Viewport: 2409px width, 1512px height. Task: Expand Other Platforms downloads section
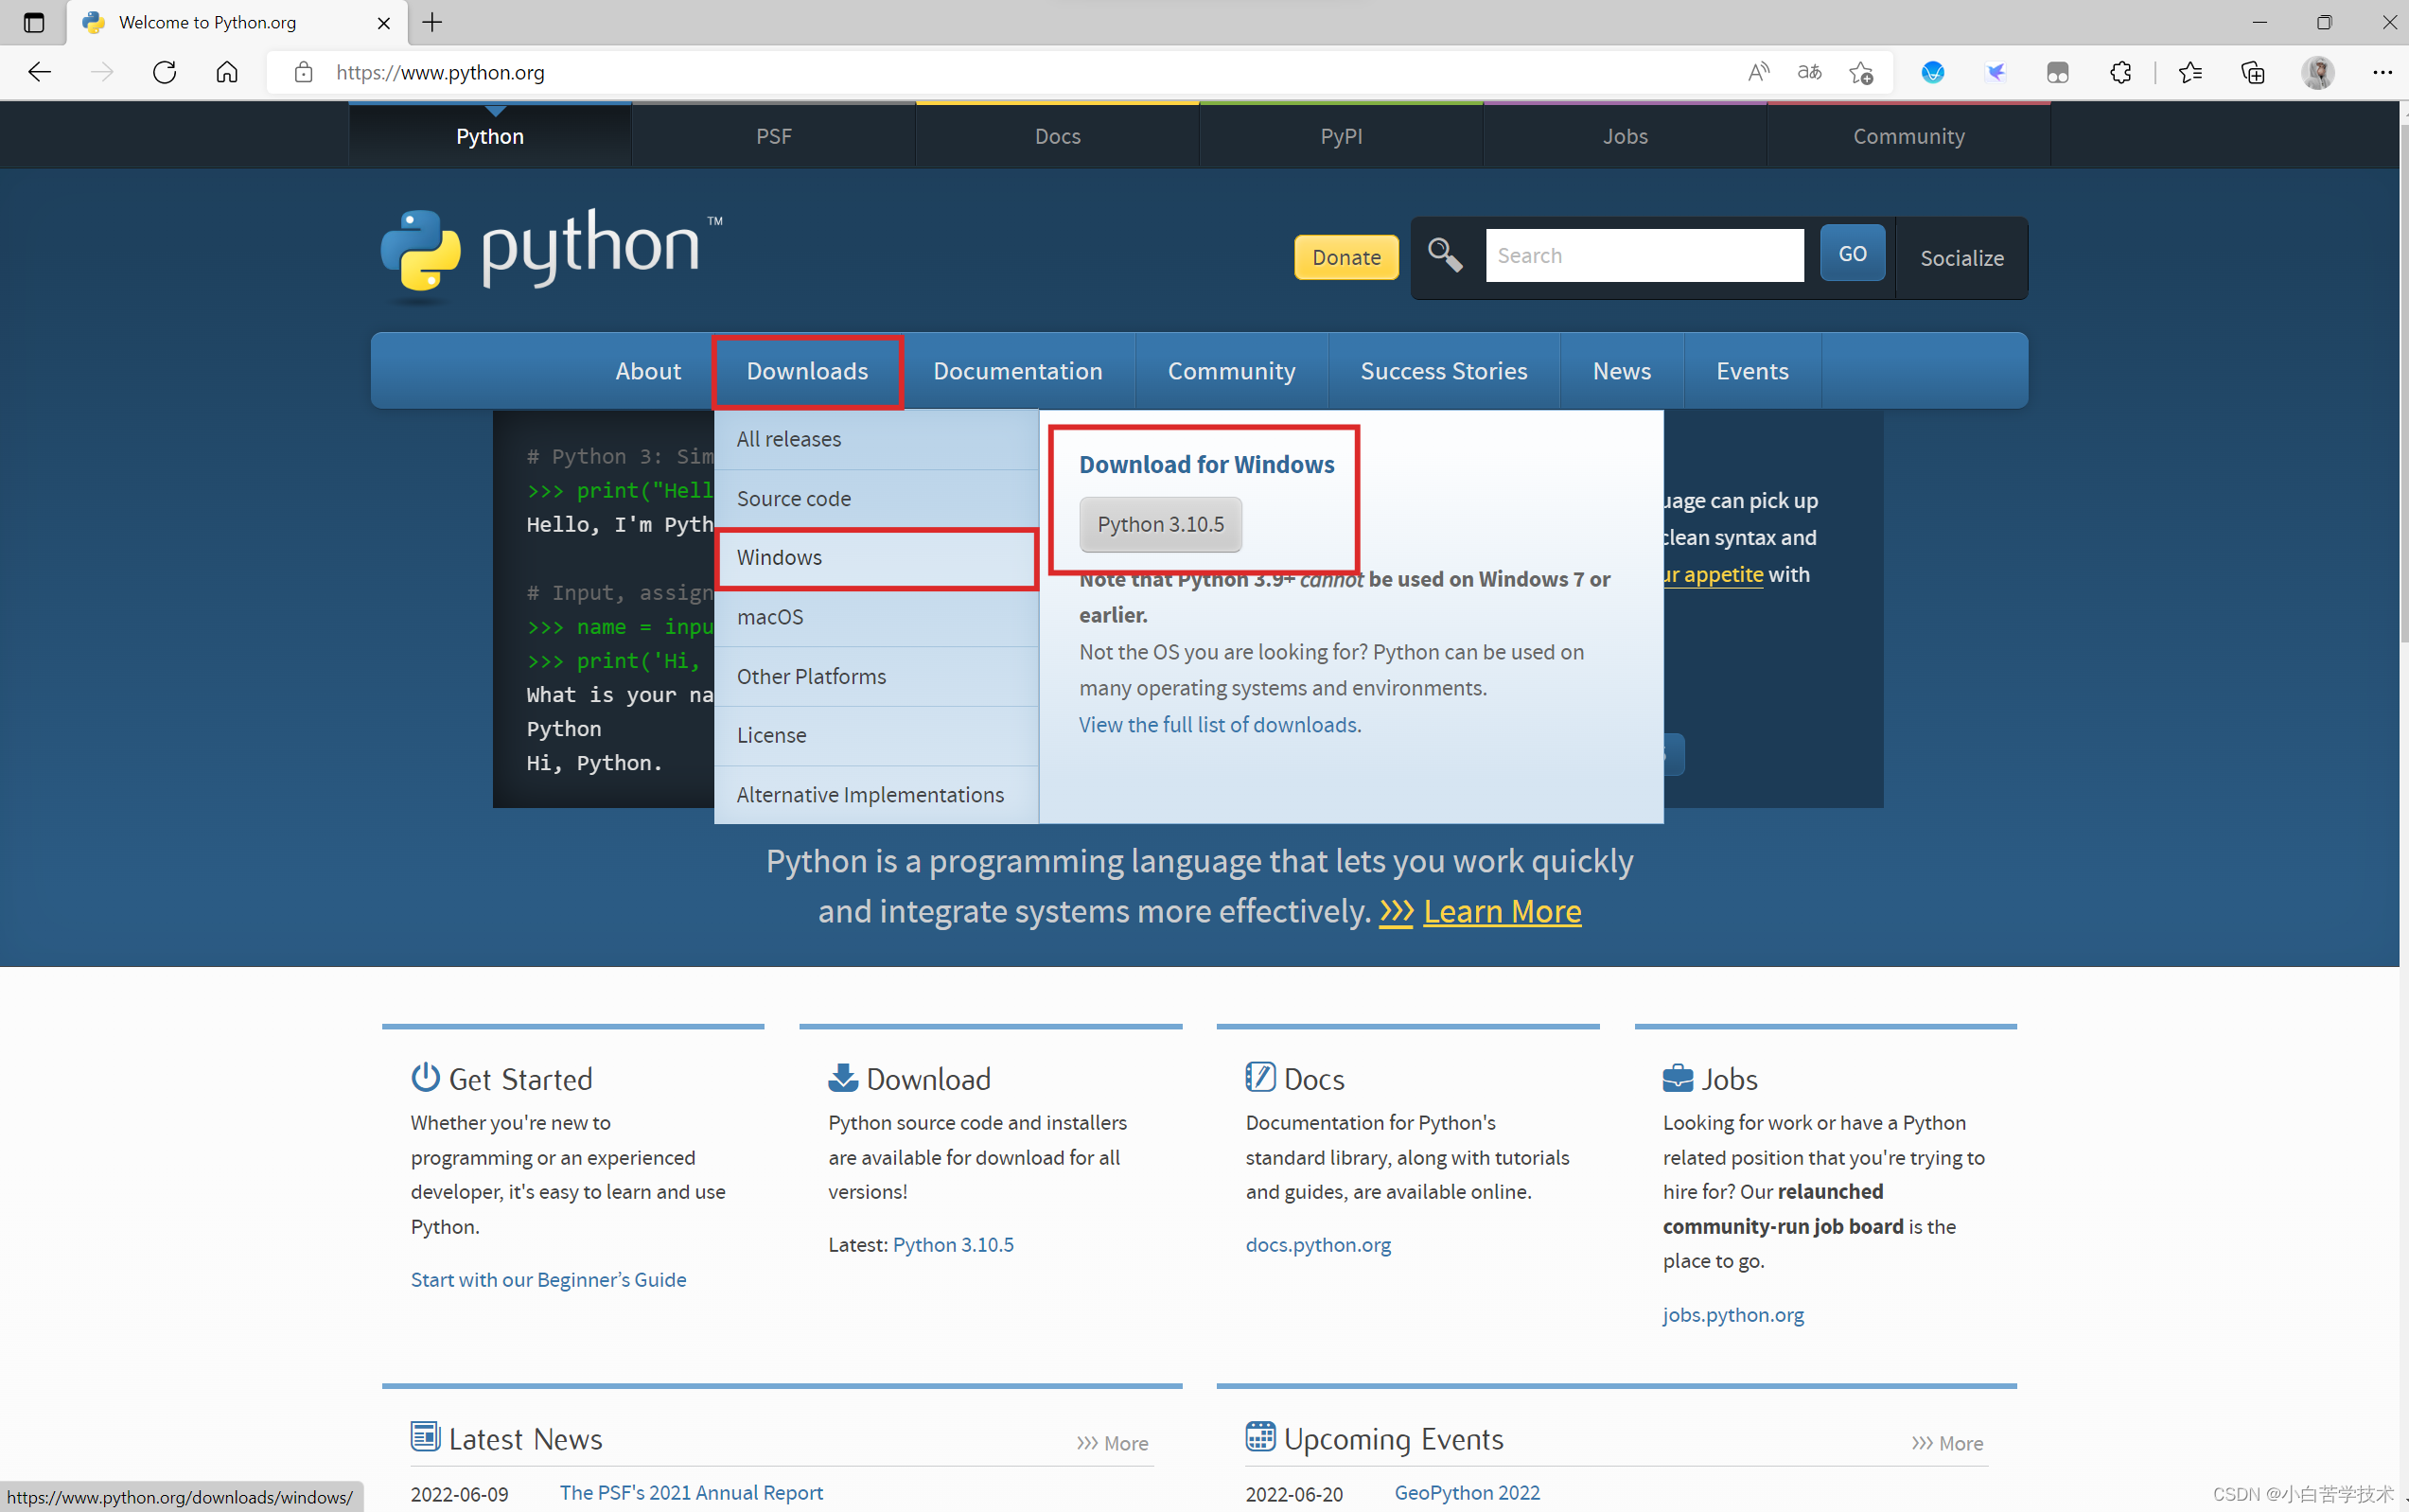[812, 674]
